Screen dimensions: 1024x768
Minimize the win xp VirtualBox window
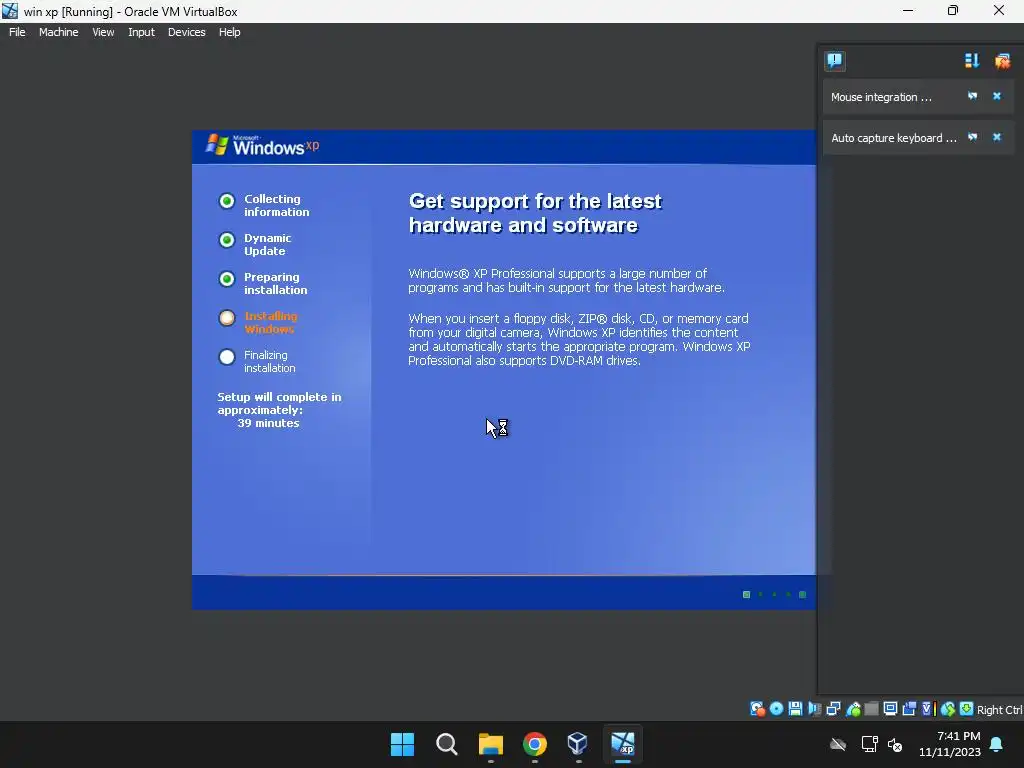click(x=908, y=10)
